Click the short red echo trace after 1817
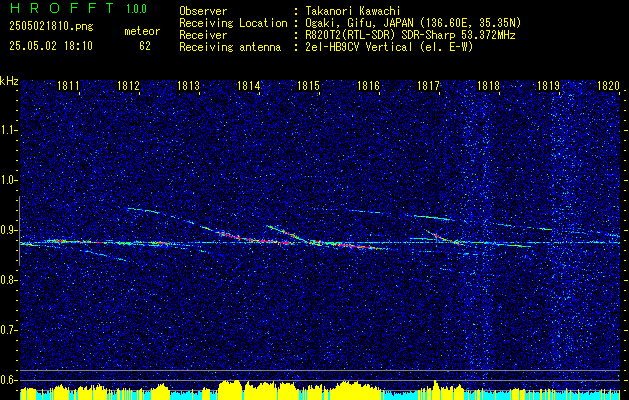 coord(445,238)
